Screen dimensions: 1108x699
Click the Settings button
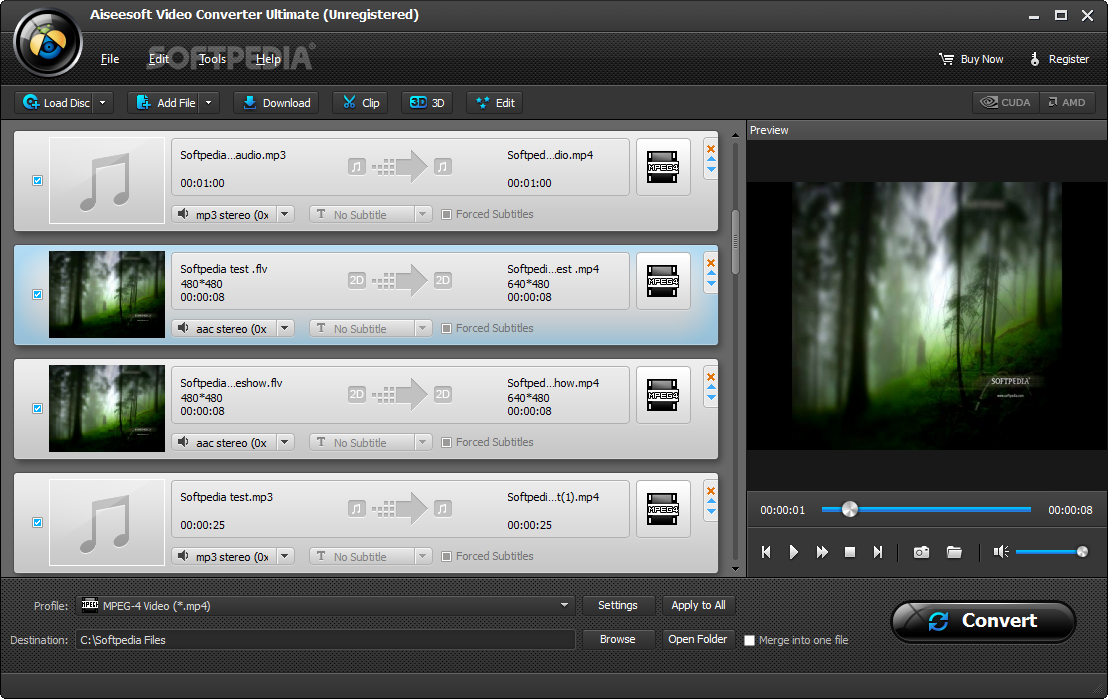tap(618, 606)
